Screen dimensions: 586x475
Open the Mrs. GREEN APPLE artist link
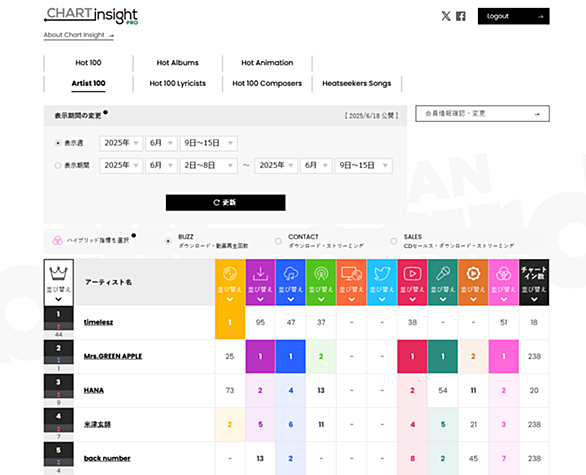pyautogui.click(x=113, y=356)
